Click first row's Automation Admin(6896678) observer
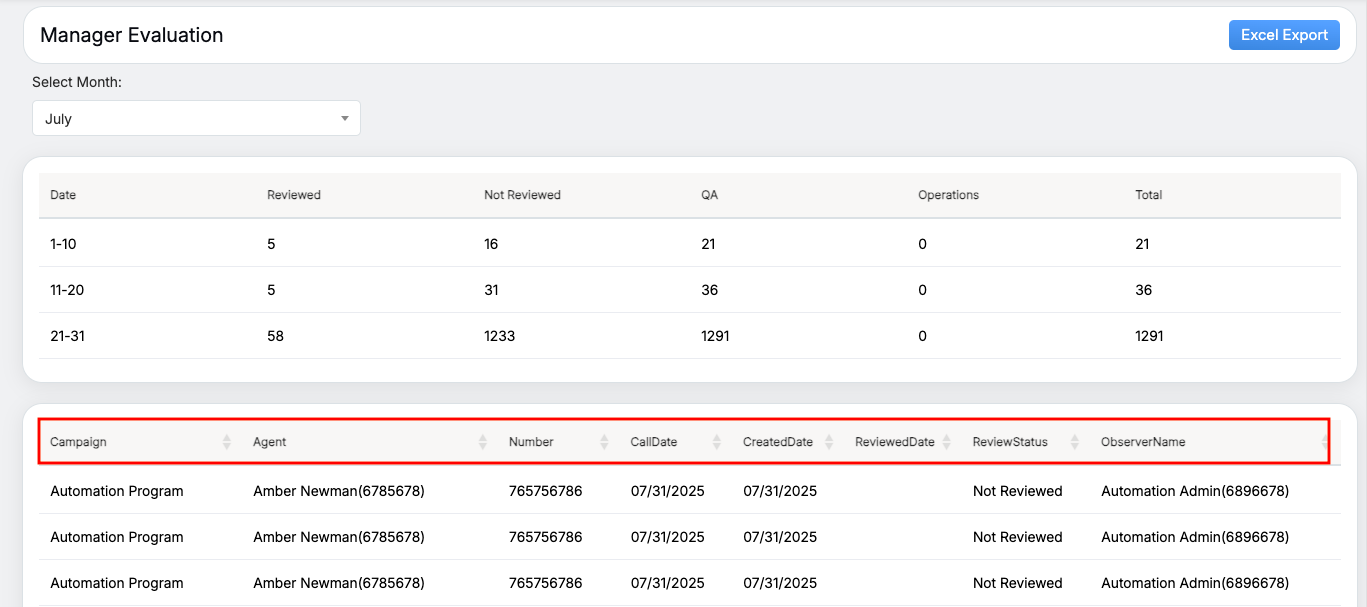This screenshot has width=1367, height=607. 1194,491
